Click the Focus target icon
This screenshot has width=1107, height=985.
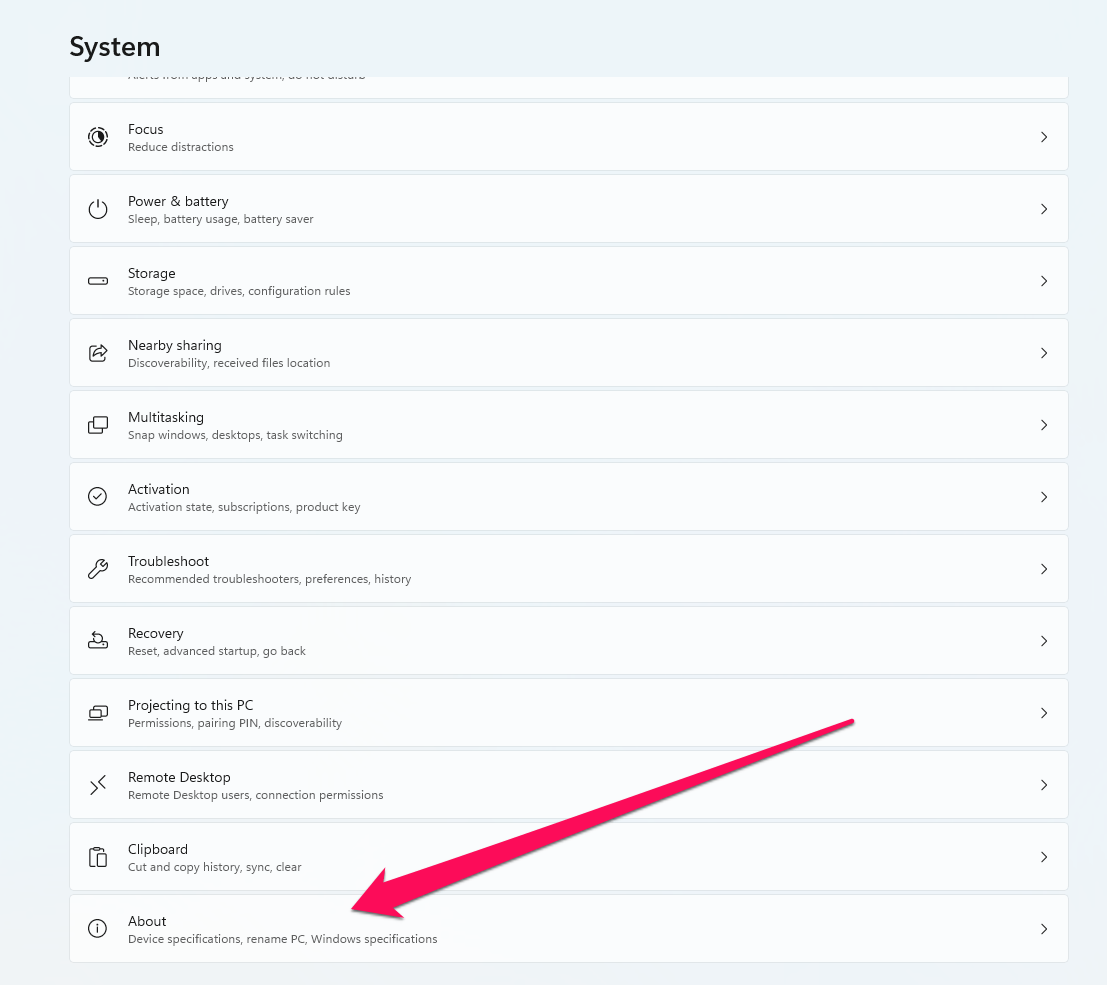click(x=98, y=137)
